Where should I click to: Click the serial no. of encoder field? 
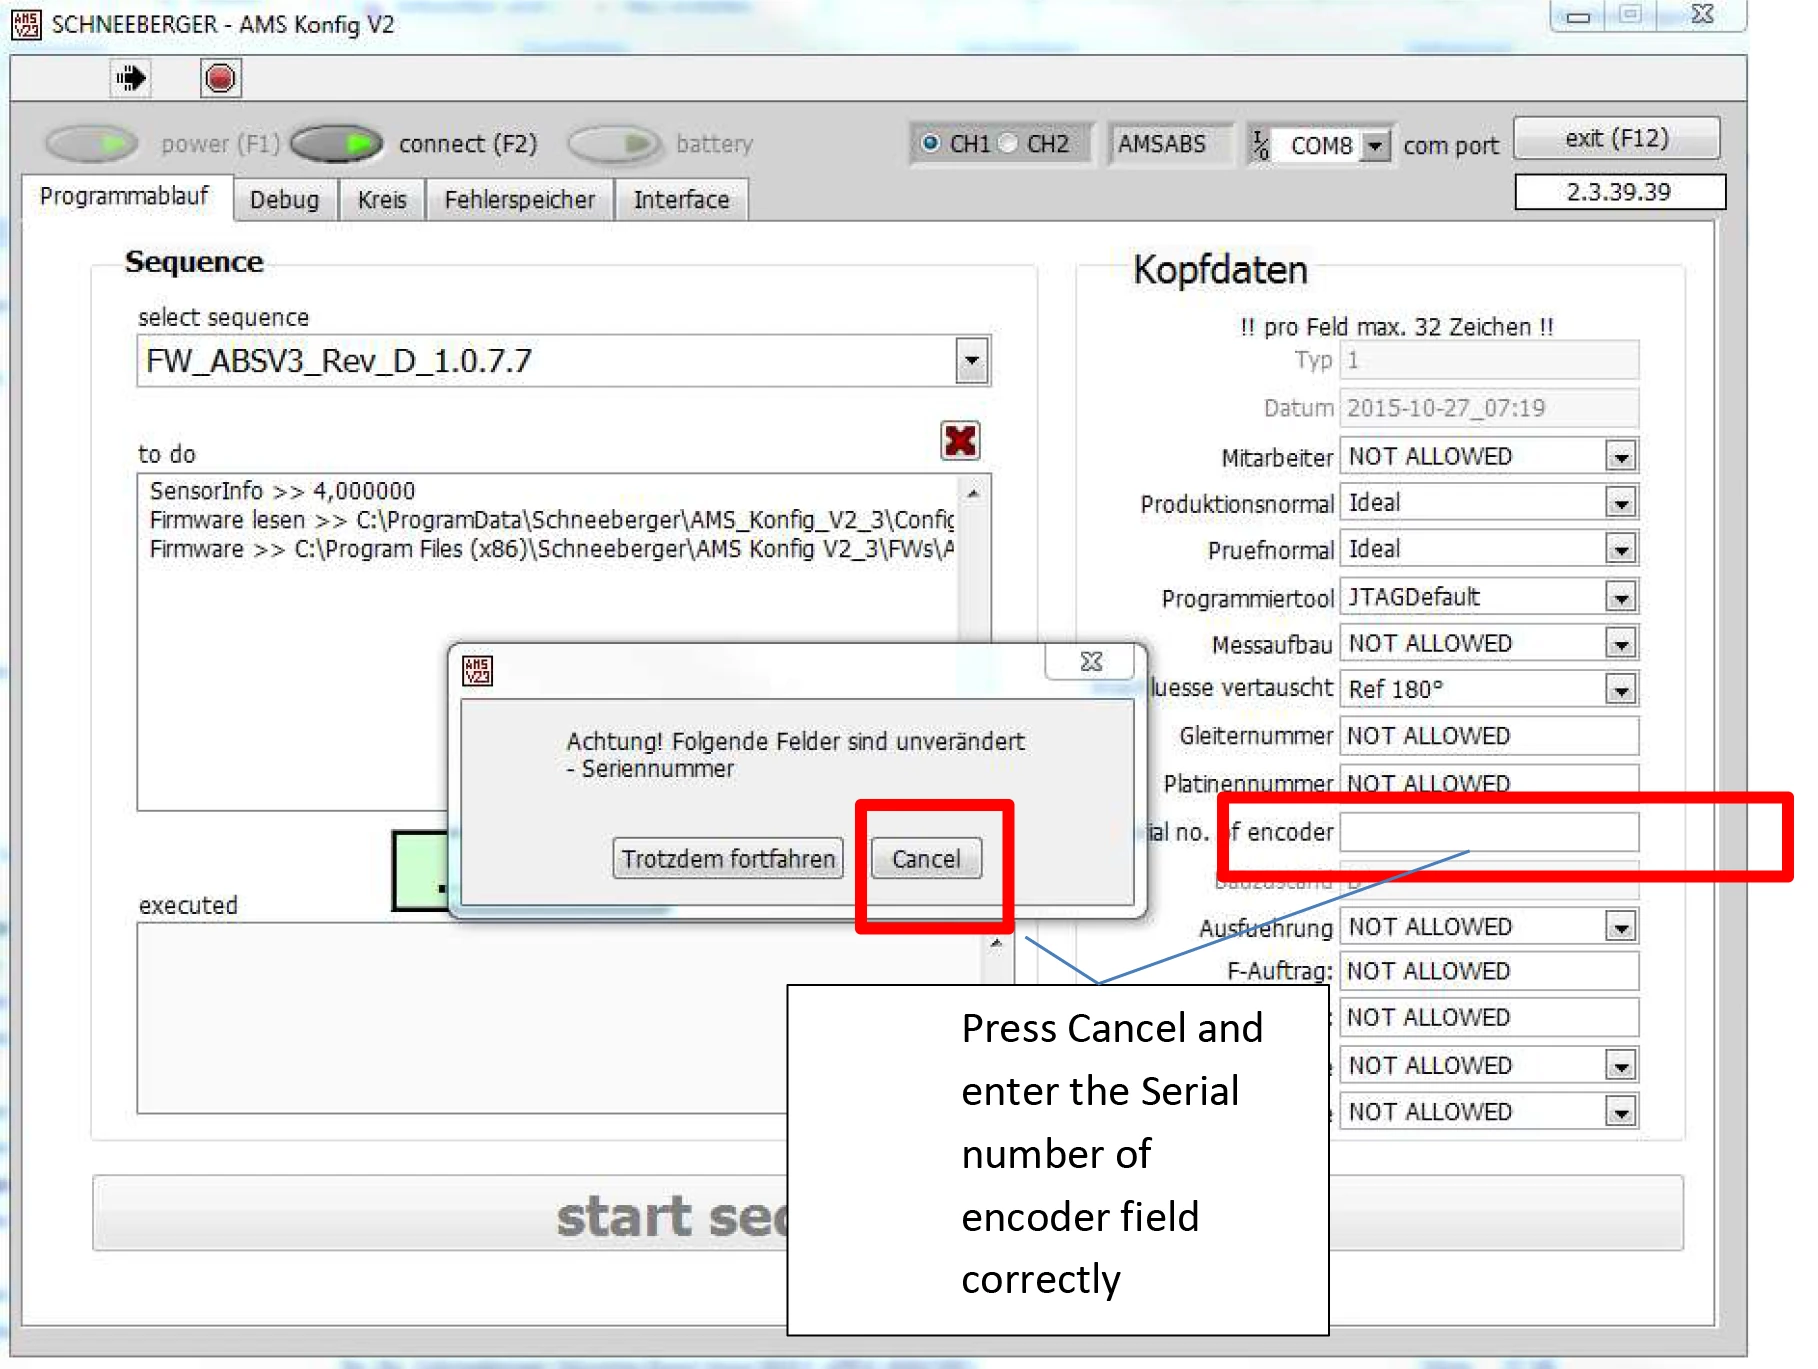click(x=1488, y=832)
